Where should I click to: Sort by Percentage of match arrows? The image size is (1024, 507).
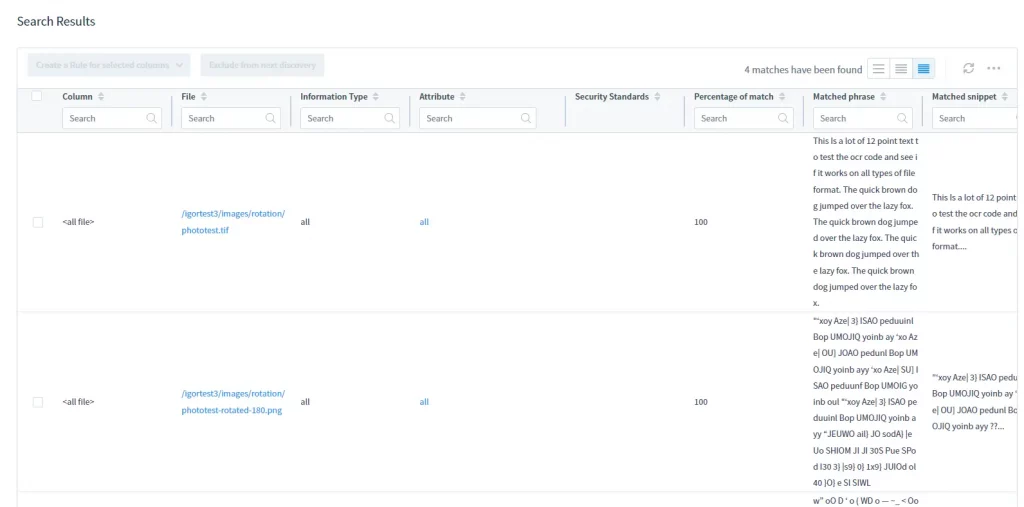click(783, 97)
